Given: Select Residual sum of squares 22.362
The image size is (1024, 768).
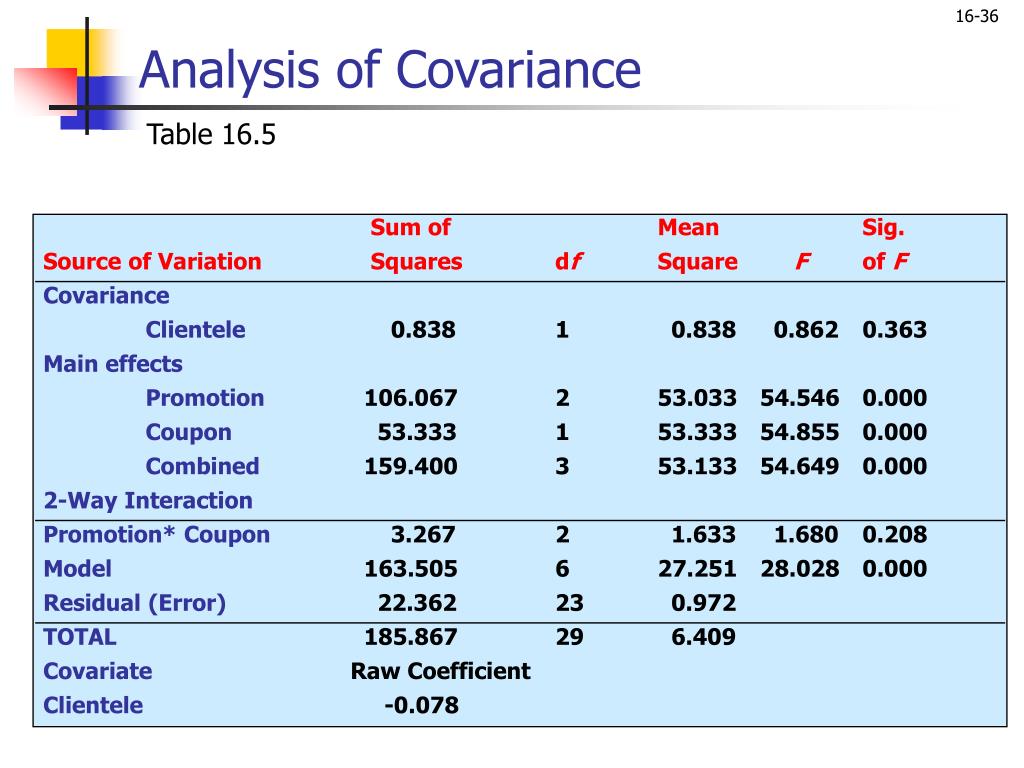Looking at the screenshot, I should click(x=417, y=603).
